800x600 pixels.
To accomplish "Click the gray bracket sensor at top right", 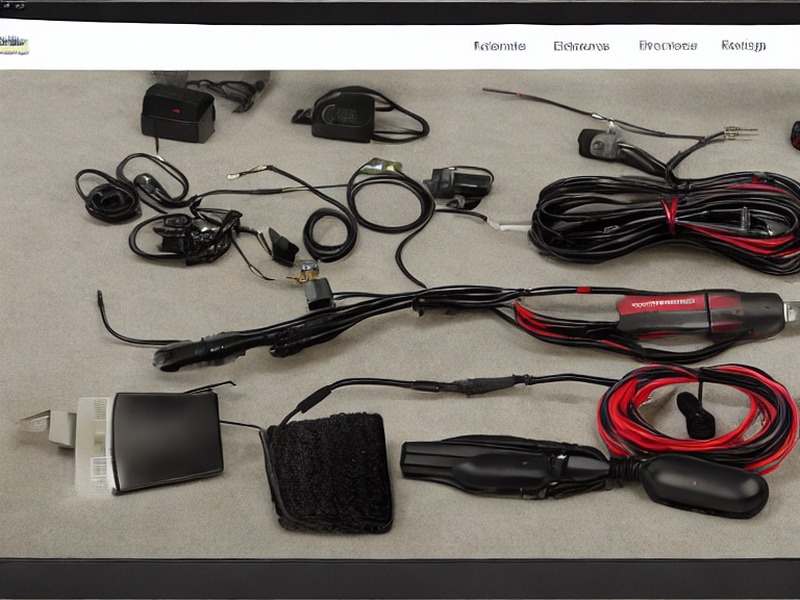I will (x=601, y=143).
